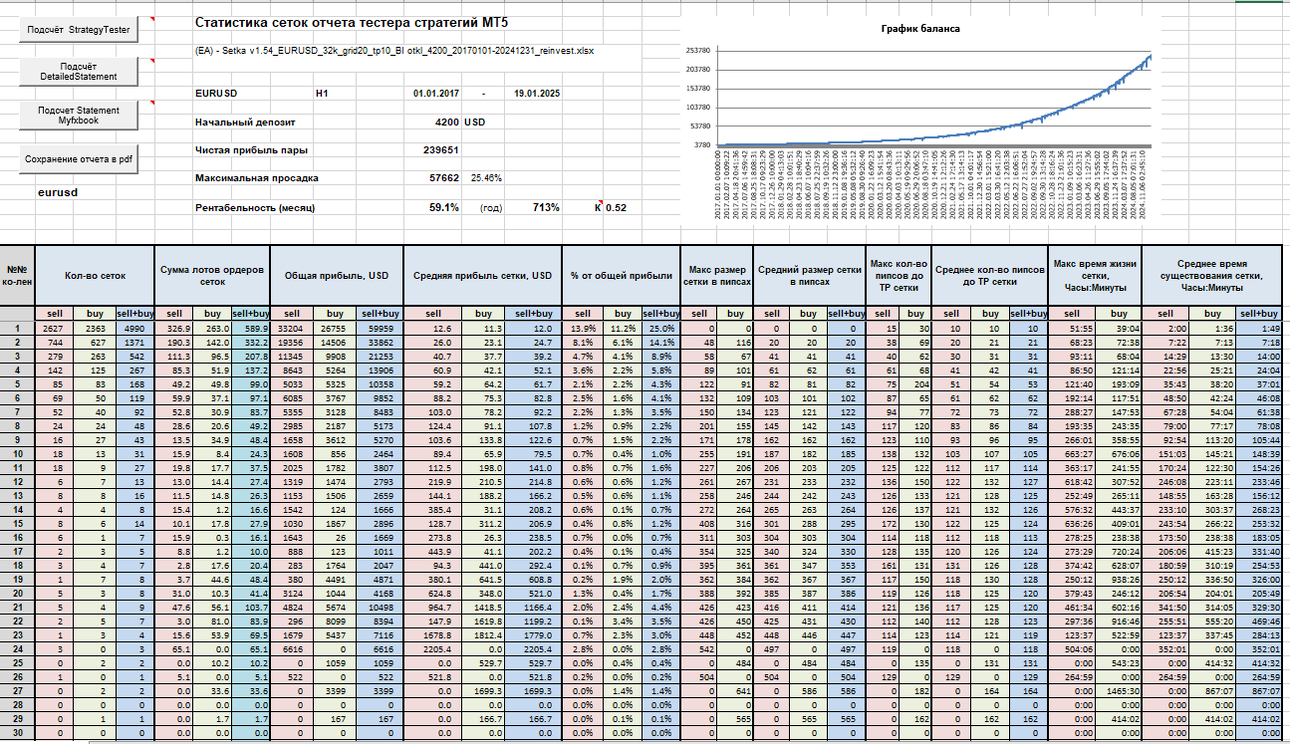Select the Рентабельность (месяц) label
The width and height of the screenshot is (1290, 744).
pos(255,207)
